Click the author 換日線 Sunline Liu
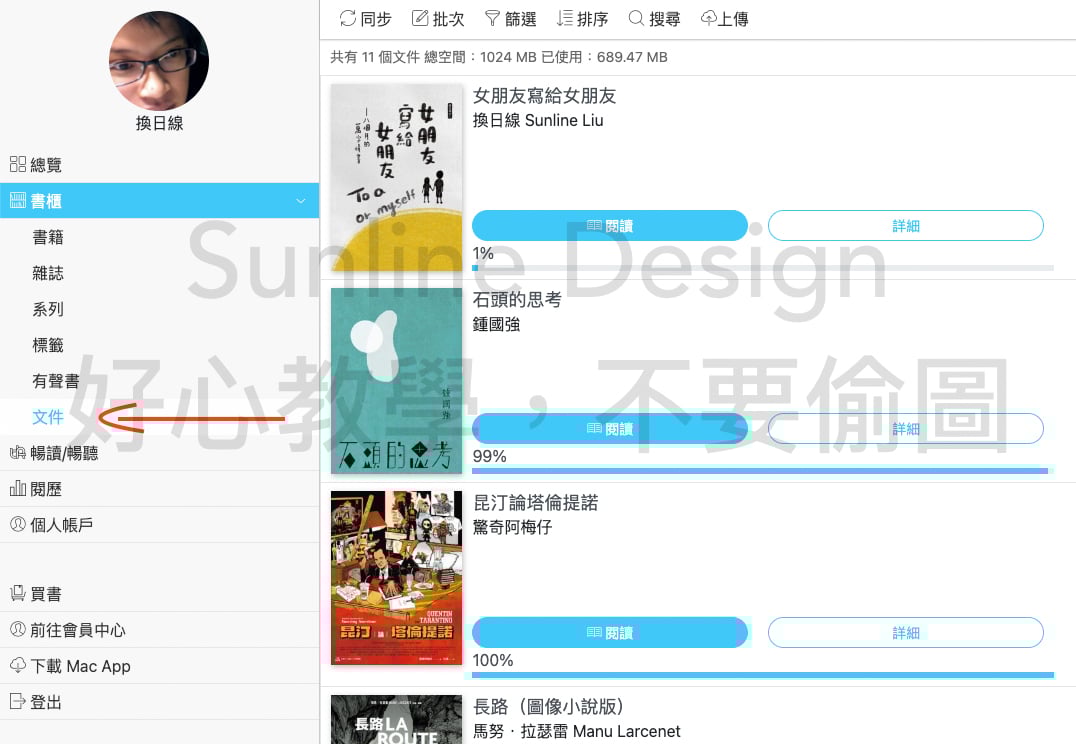The width and height of the screenshot is (1076, 744). pos(538,120)
